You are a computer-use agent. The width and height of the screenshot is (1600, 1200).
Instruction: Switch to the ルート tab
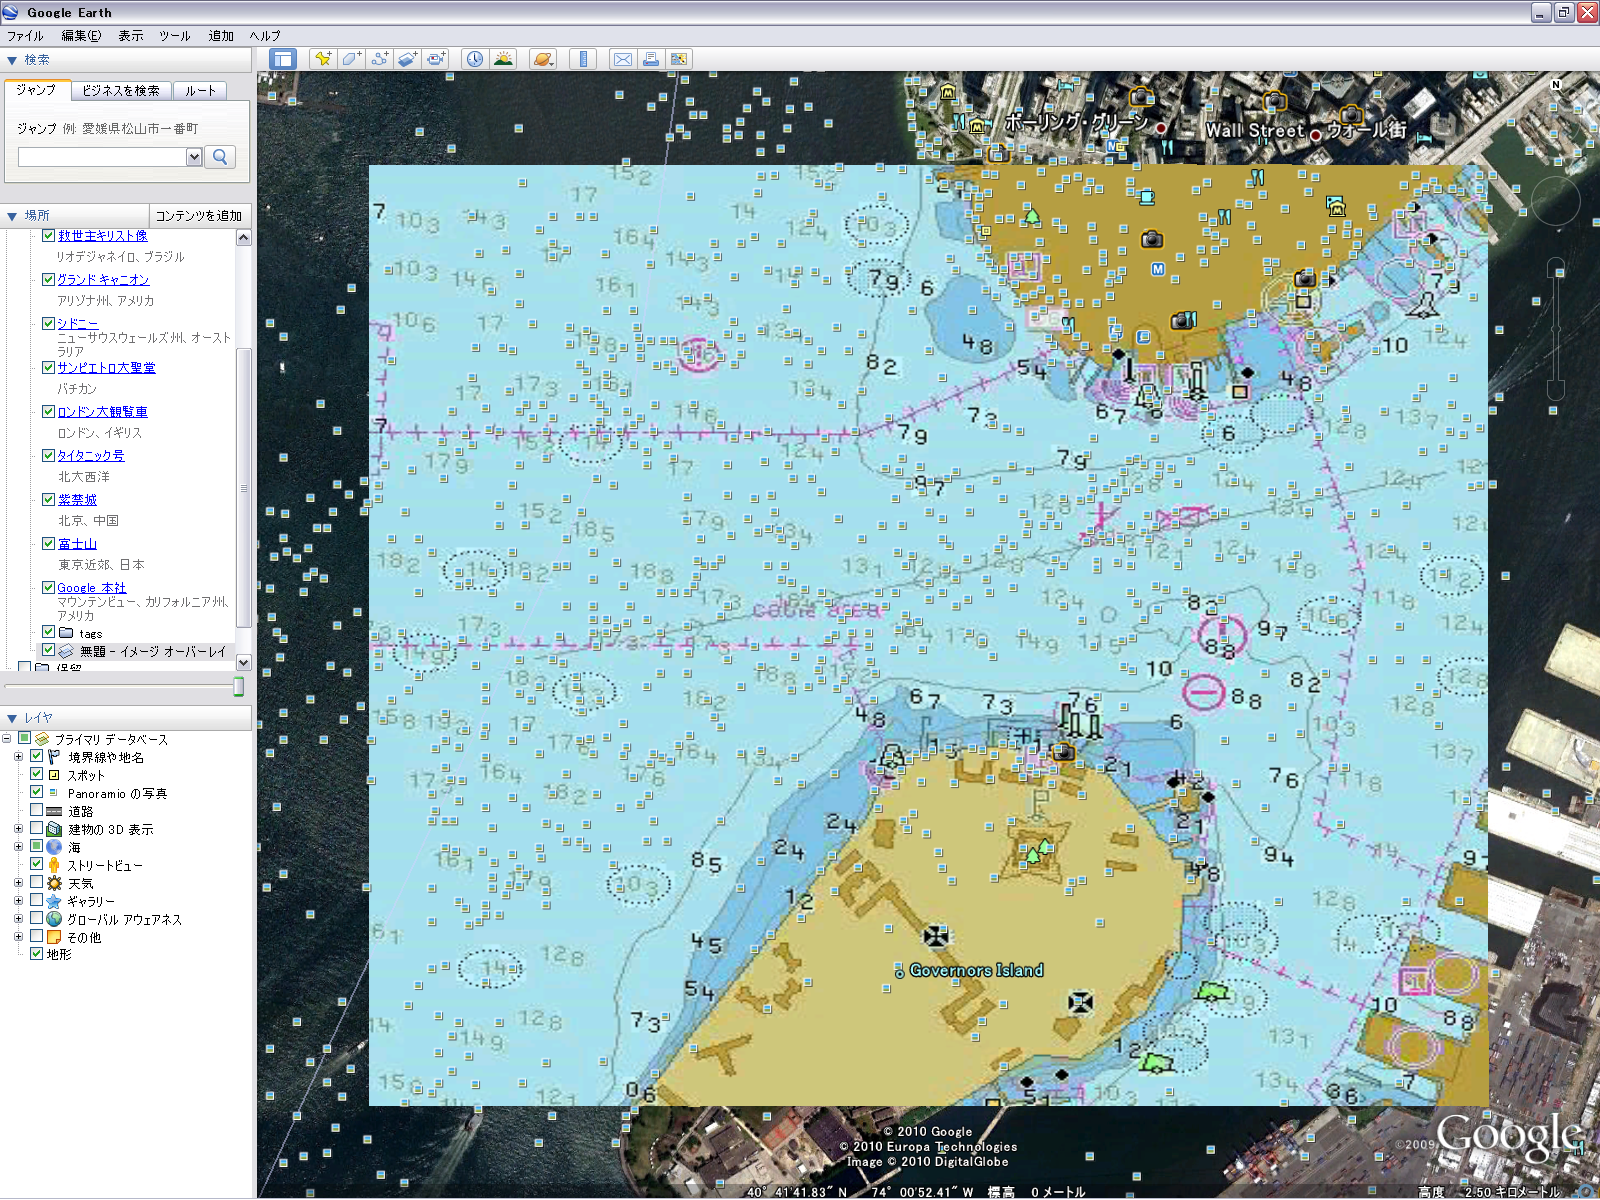pos(200,91)
